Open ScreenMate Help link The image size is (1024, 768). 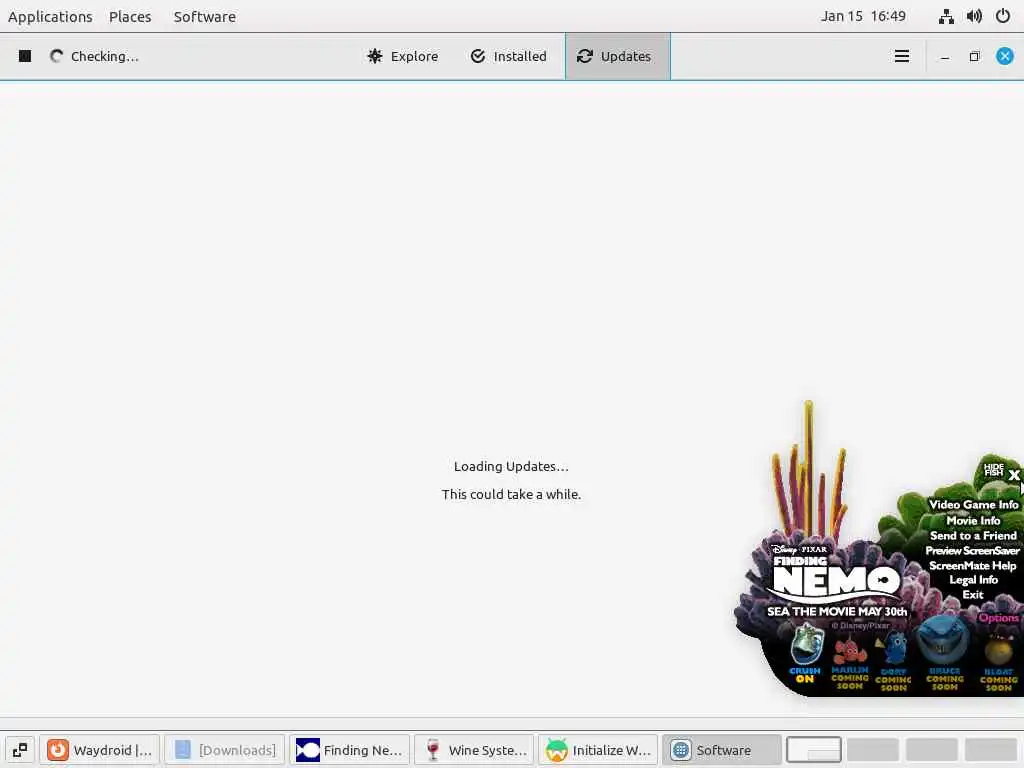(972, 566)
